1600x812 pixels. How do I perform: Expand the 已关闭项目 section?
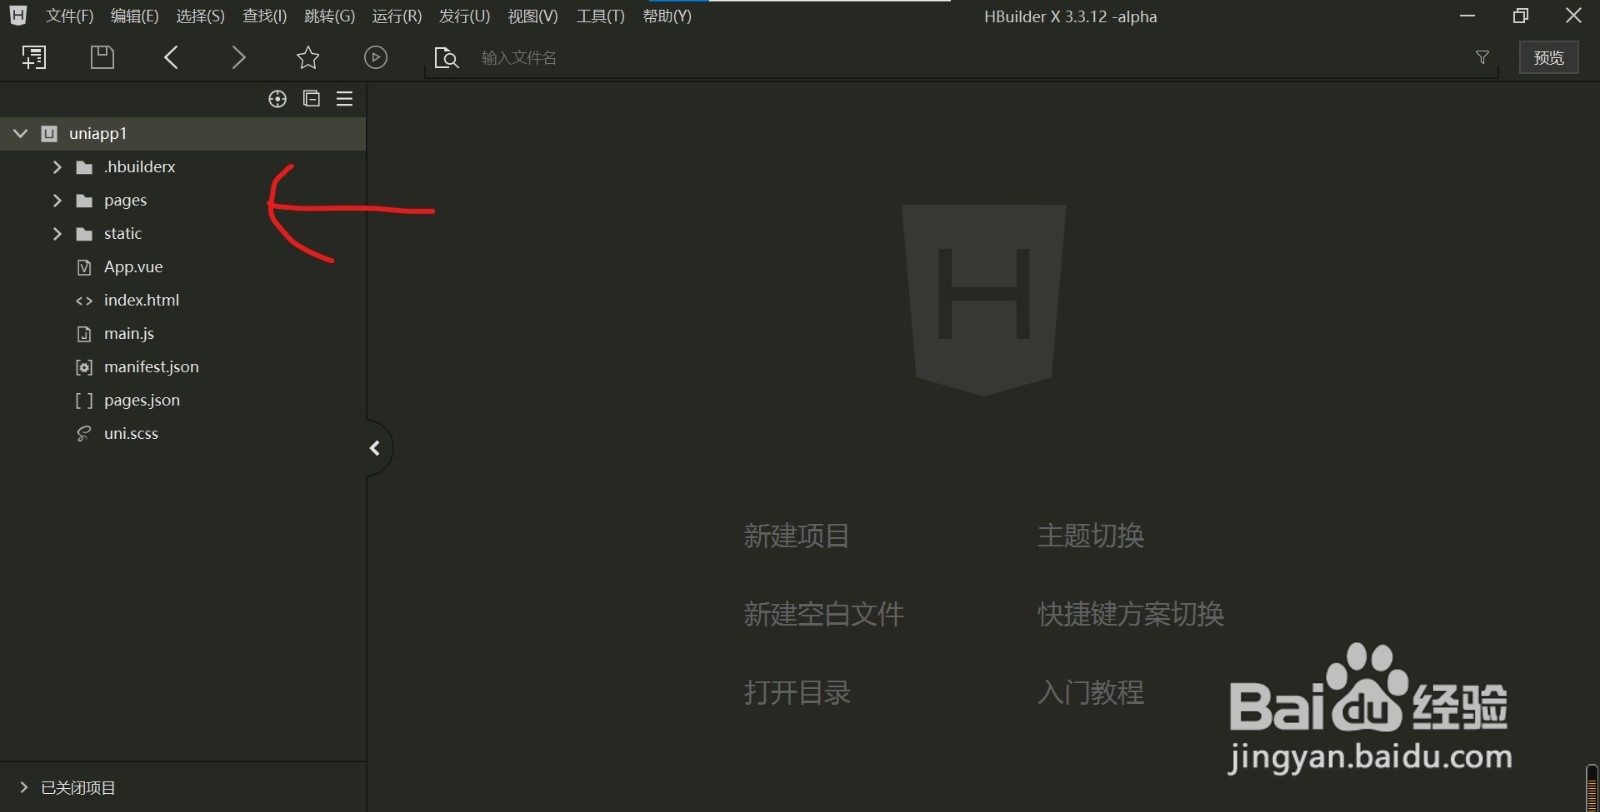click(24, 788)
